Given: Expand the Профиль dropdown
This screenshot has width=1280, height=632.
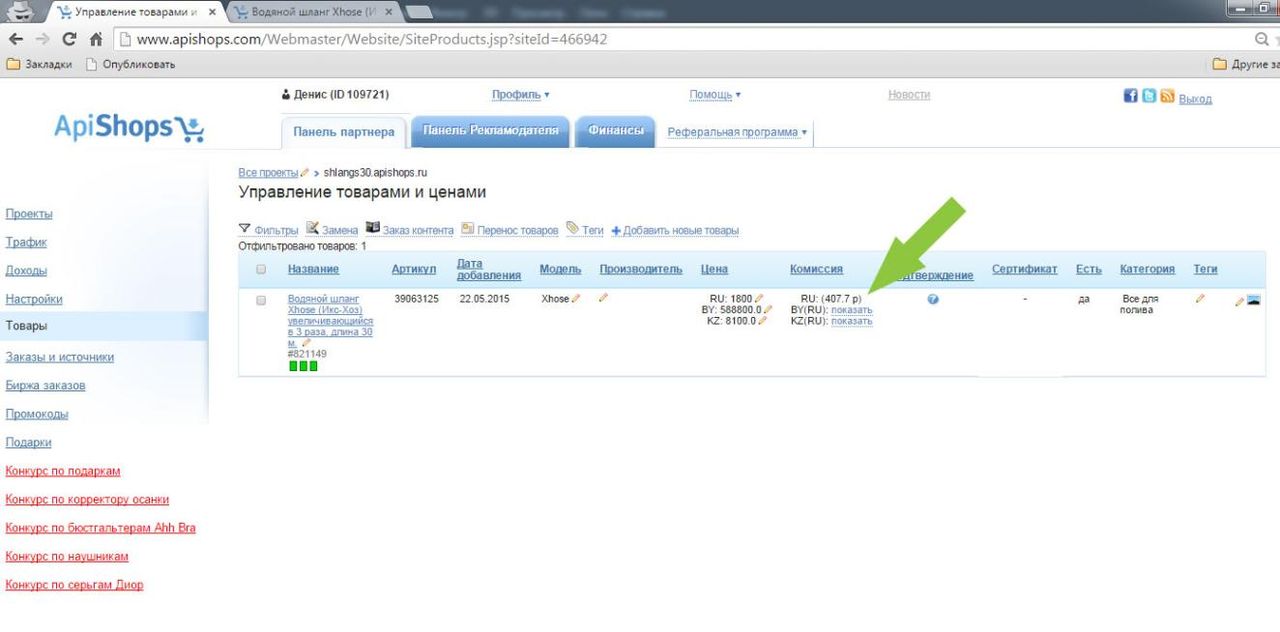Looking at the screenshot, I should point(520,95).
